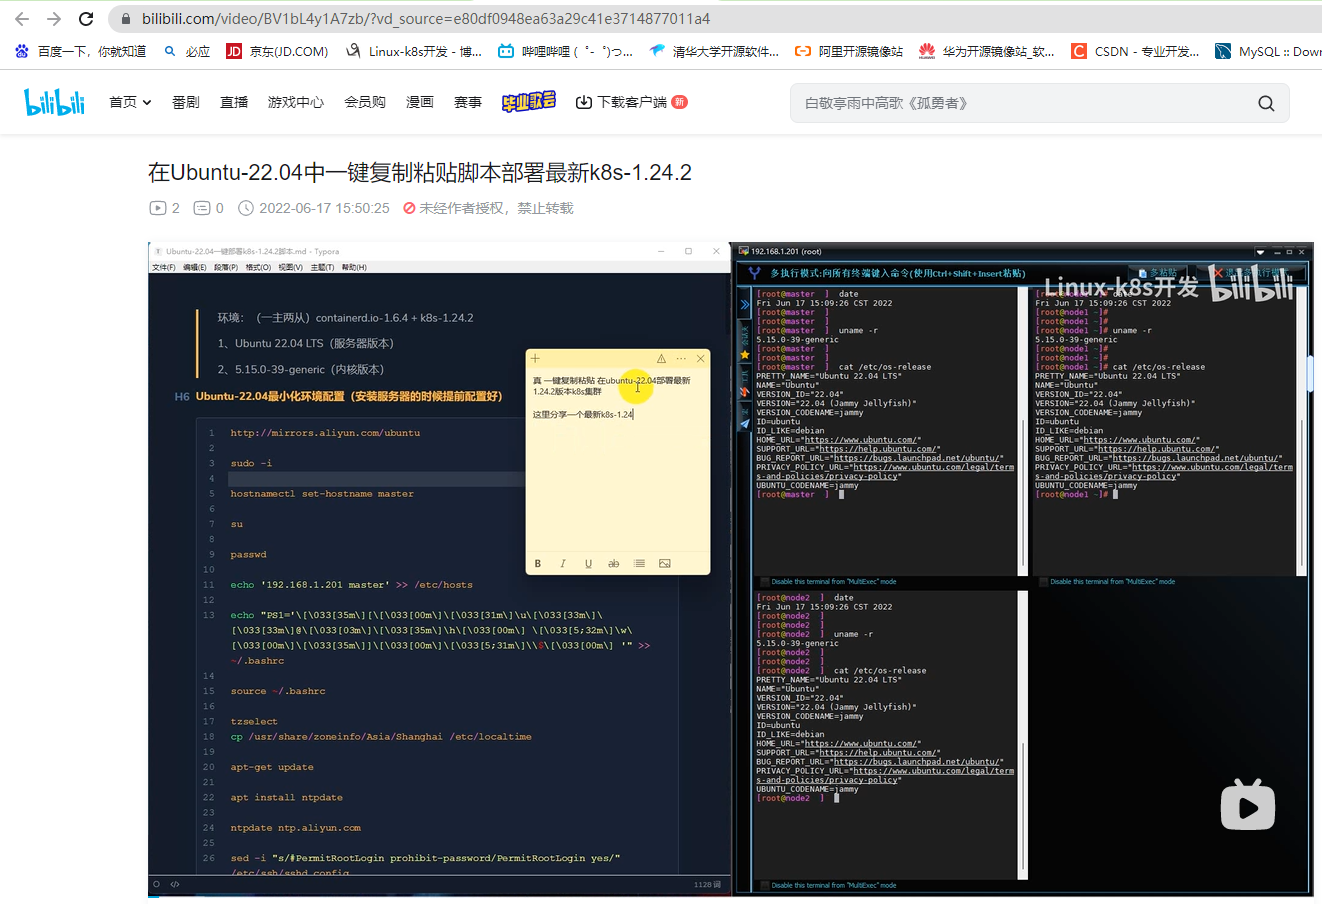Screen dimensions: 1322x904
Task: Open Typora's 帮助(H) menu
Action: pyautogui.click(x=354, y=267)
